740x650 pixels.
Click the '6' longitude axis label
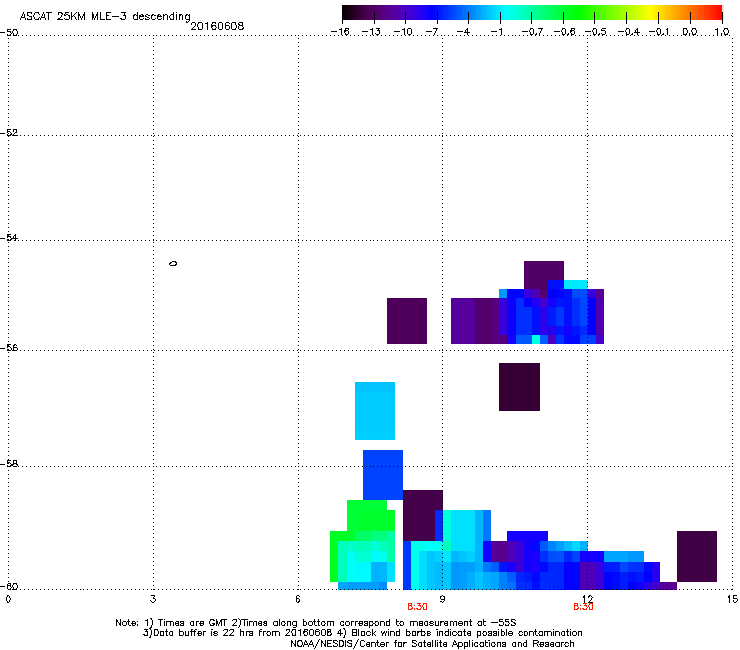point(298,599)
